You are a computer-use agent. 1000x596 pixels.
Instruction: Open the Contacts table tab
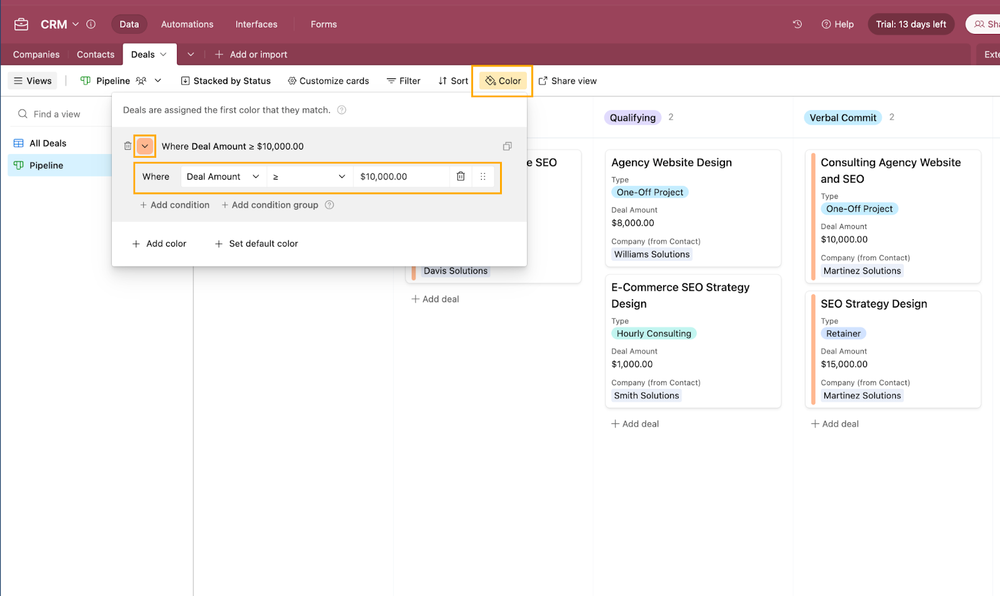(x=95, y=55)
